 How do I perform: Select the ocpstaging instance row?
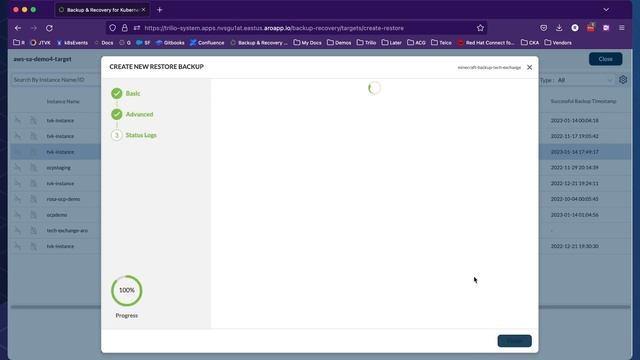click(58, 167)
